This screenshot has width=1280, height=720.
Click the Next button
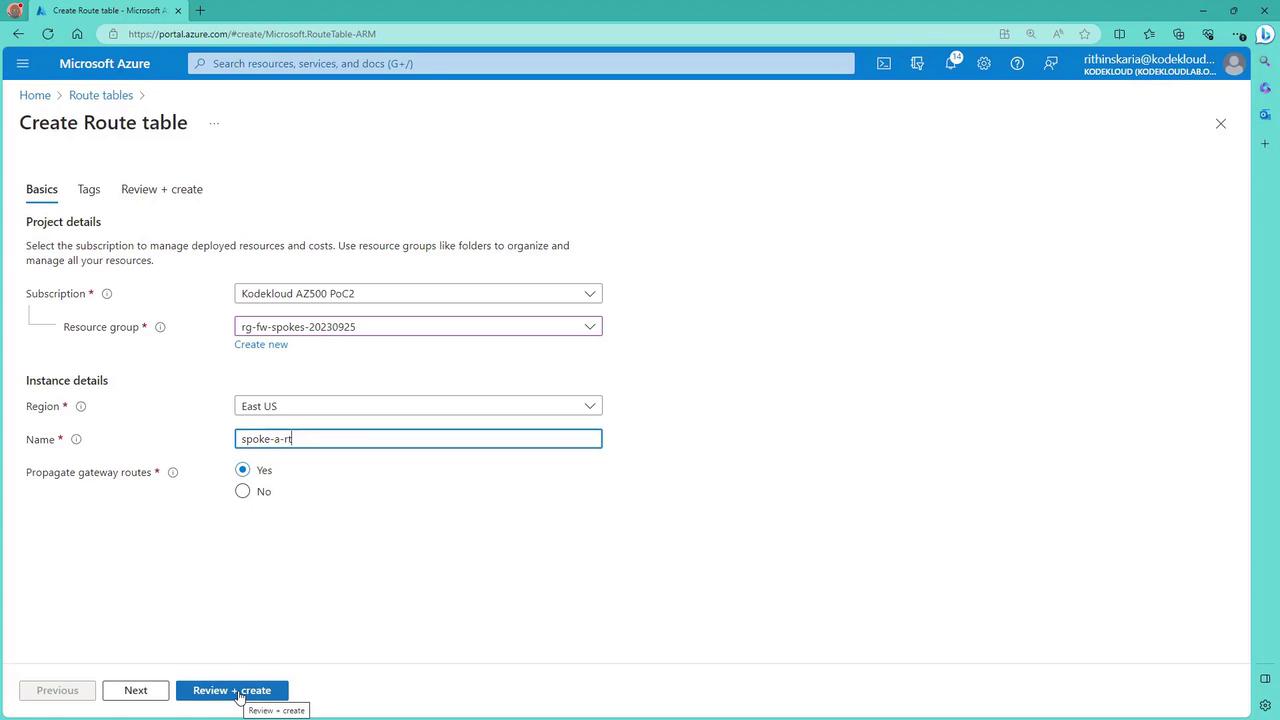click(x=135, y=691)
